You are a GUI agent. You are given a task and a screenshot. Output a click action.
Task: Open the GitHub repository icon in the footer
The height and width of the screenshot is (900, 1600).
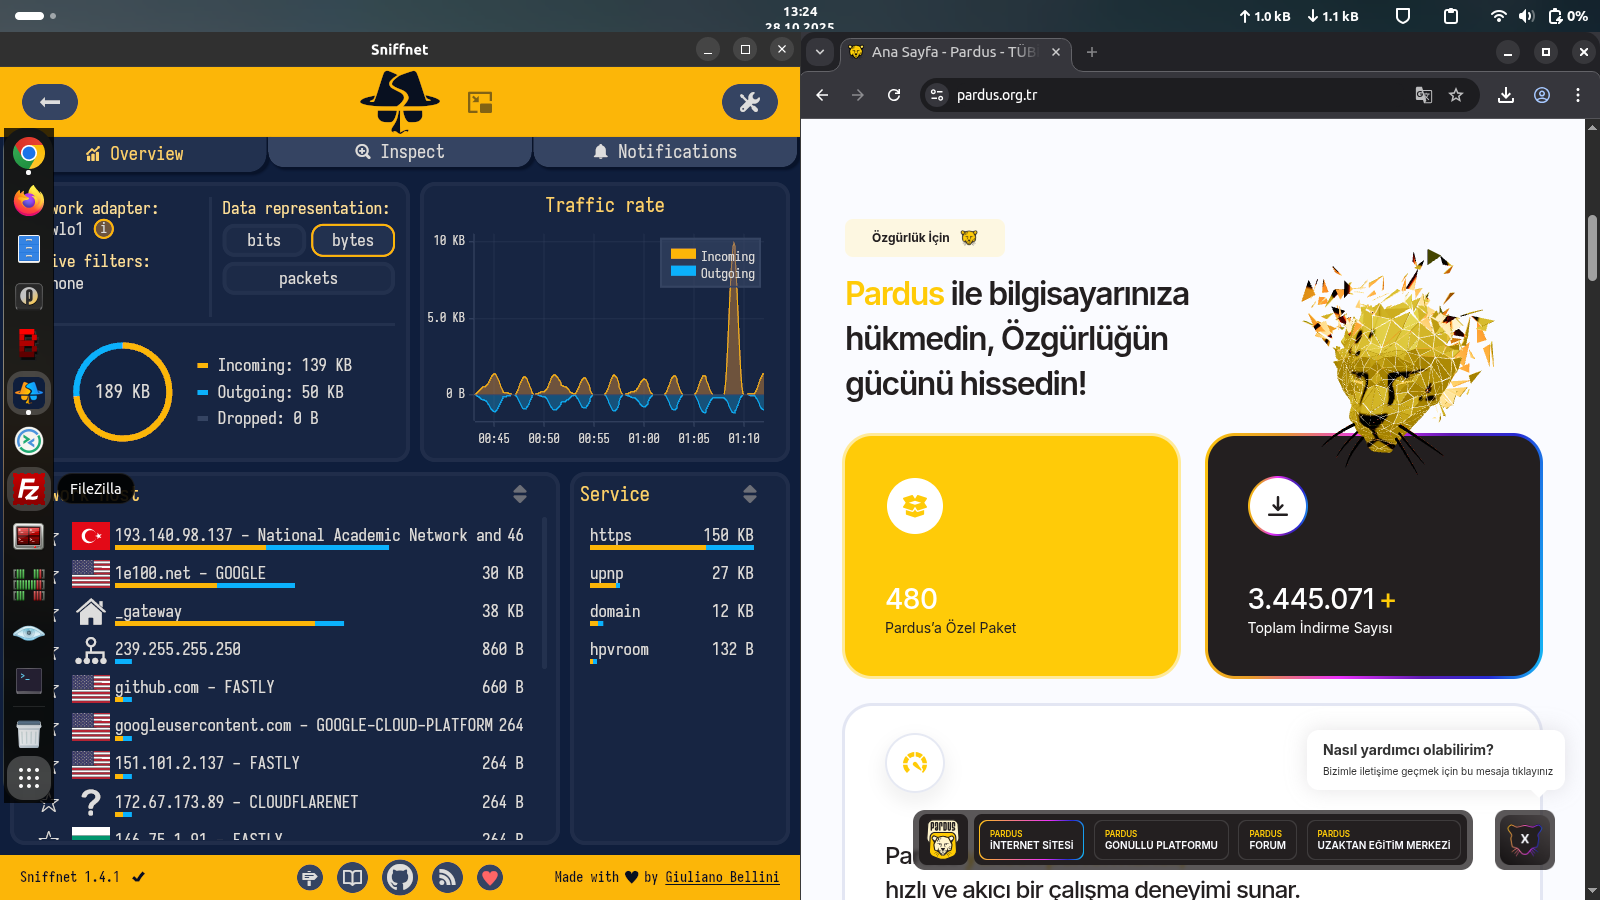[400, 878]
